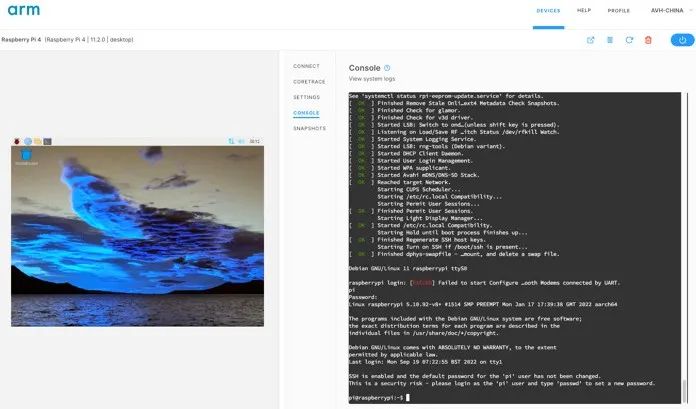Click 'Started System Logging Service.' console line
696x409 pixels.
point(426,139)
